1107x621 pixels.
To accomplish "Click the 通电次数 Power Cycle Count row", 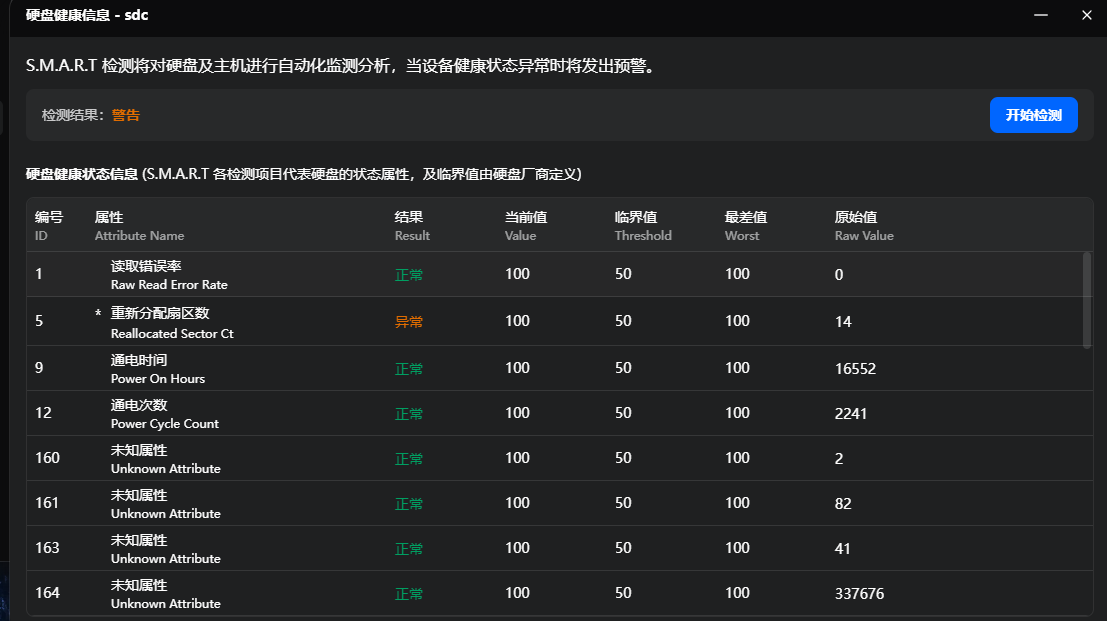I will click(560, 413).
